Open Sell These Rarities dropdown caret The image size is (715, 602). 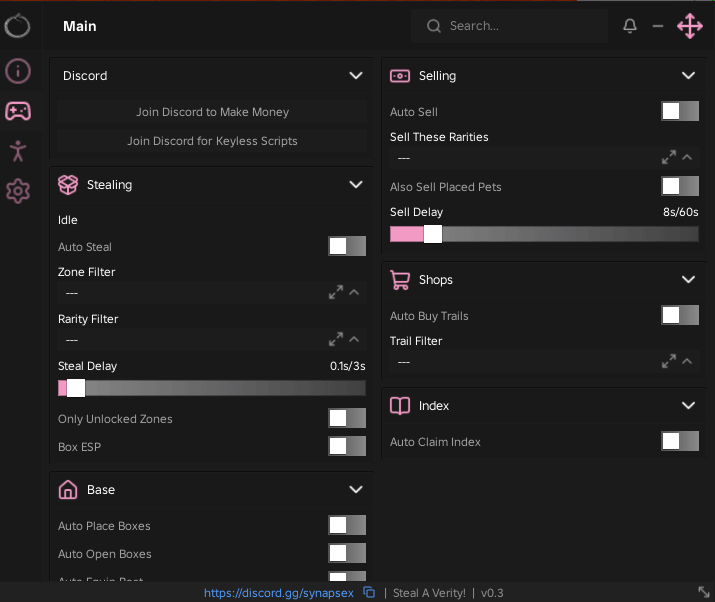click(687, 157)
